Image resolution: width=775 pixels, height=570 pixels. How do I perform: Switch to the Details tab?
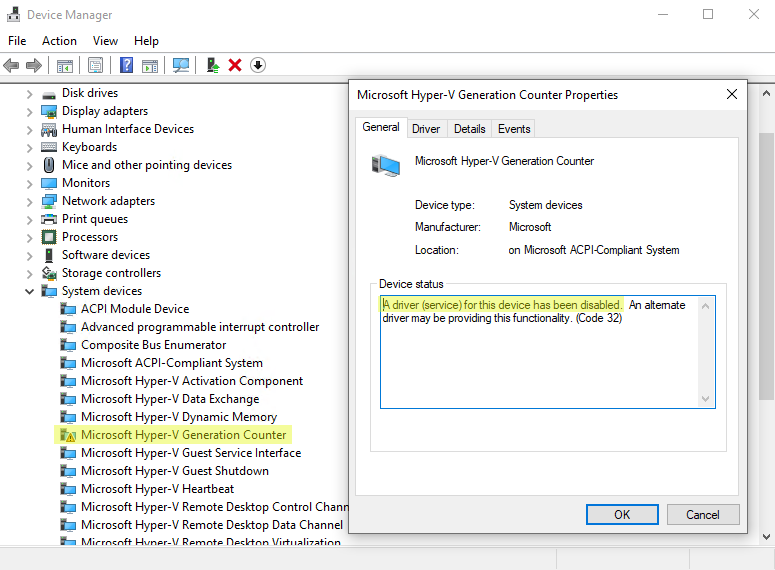(470, 129)
